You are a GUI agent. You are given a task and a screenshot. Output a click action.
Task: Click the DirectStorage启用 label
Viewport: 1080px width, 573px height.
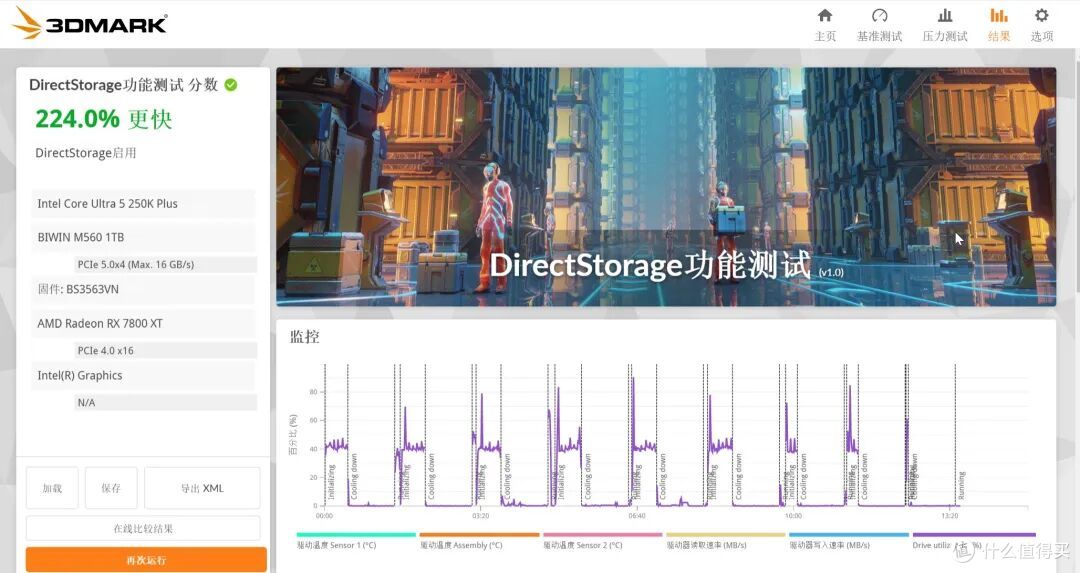[85, 153]
